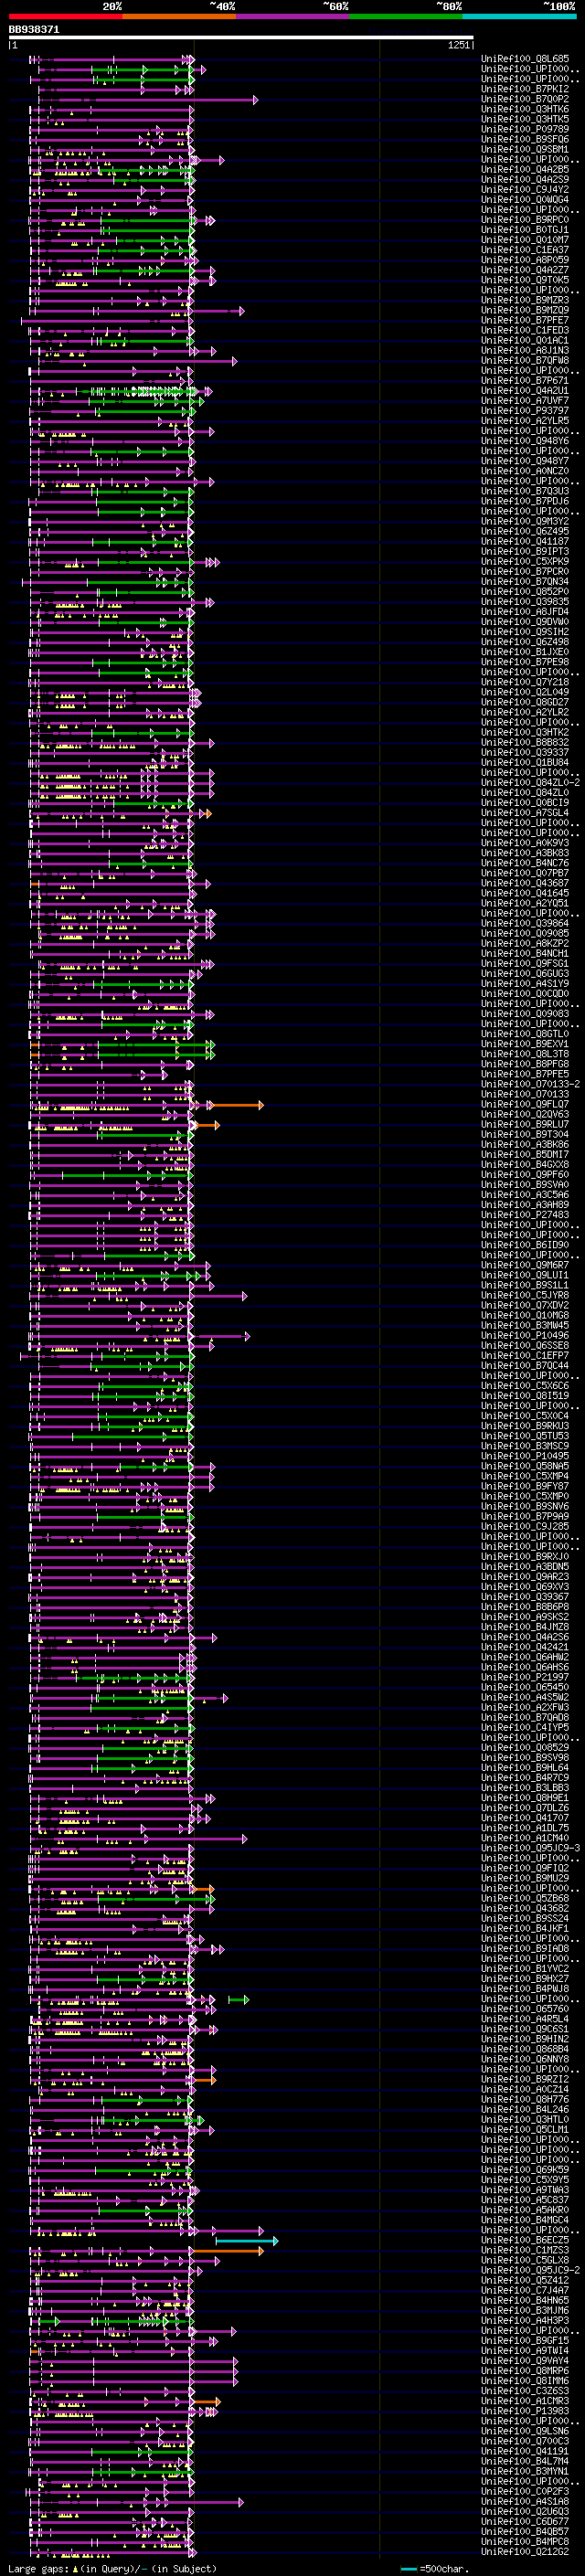The width and height of the screenshot is (585, 2576).
Task: Select the UniRef100_Q95JC9-2 label
Action: pos(530,2270)
